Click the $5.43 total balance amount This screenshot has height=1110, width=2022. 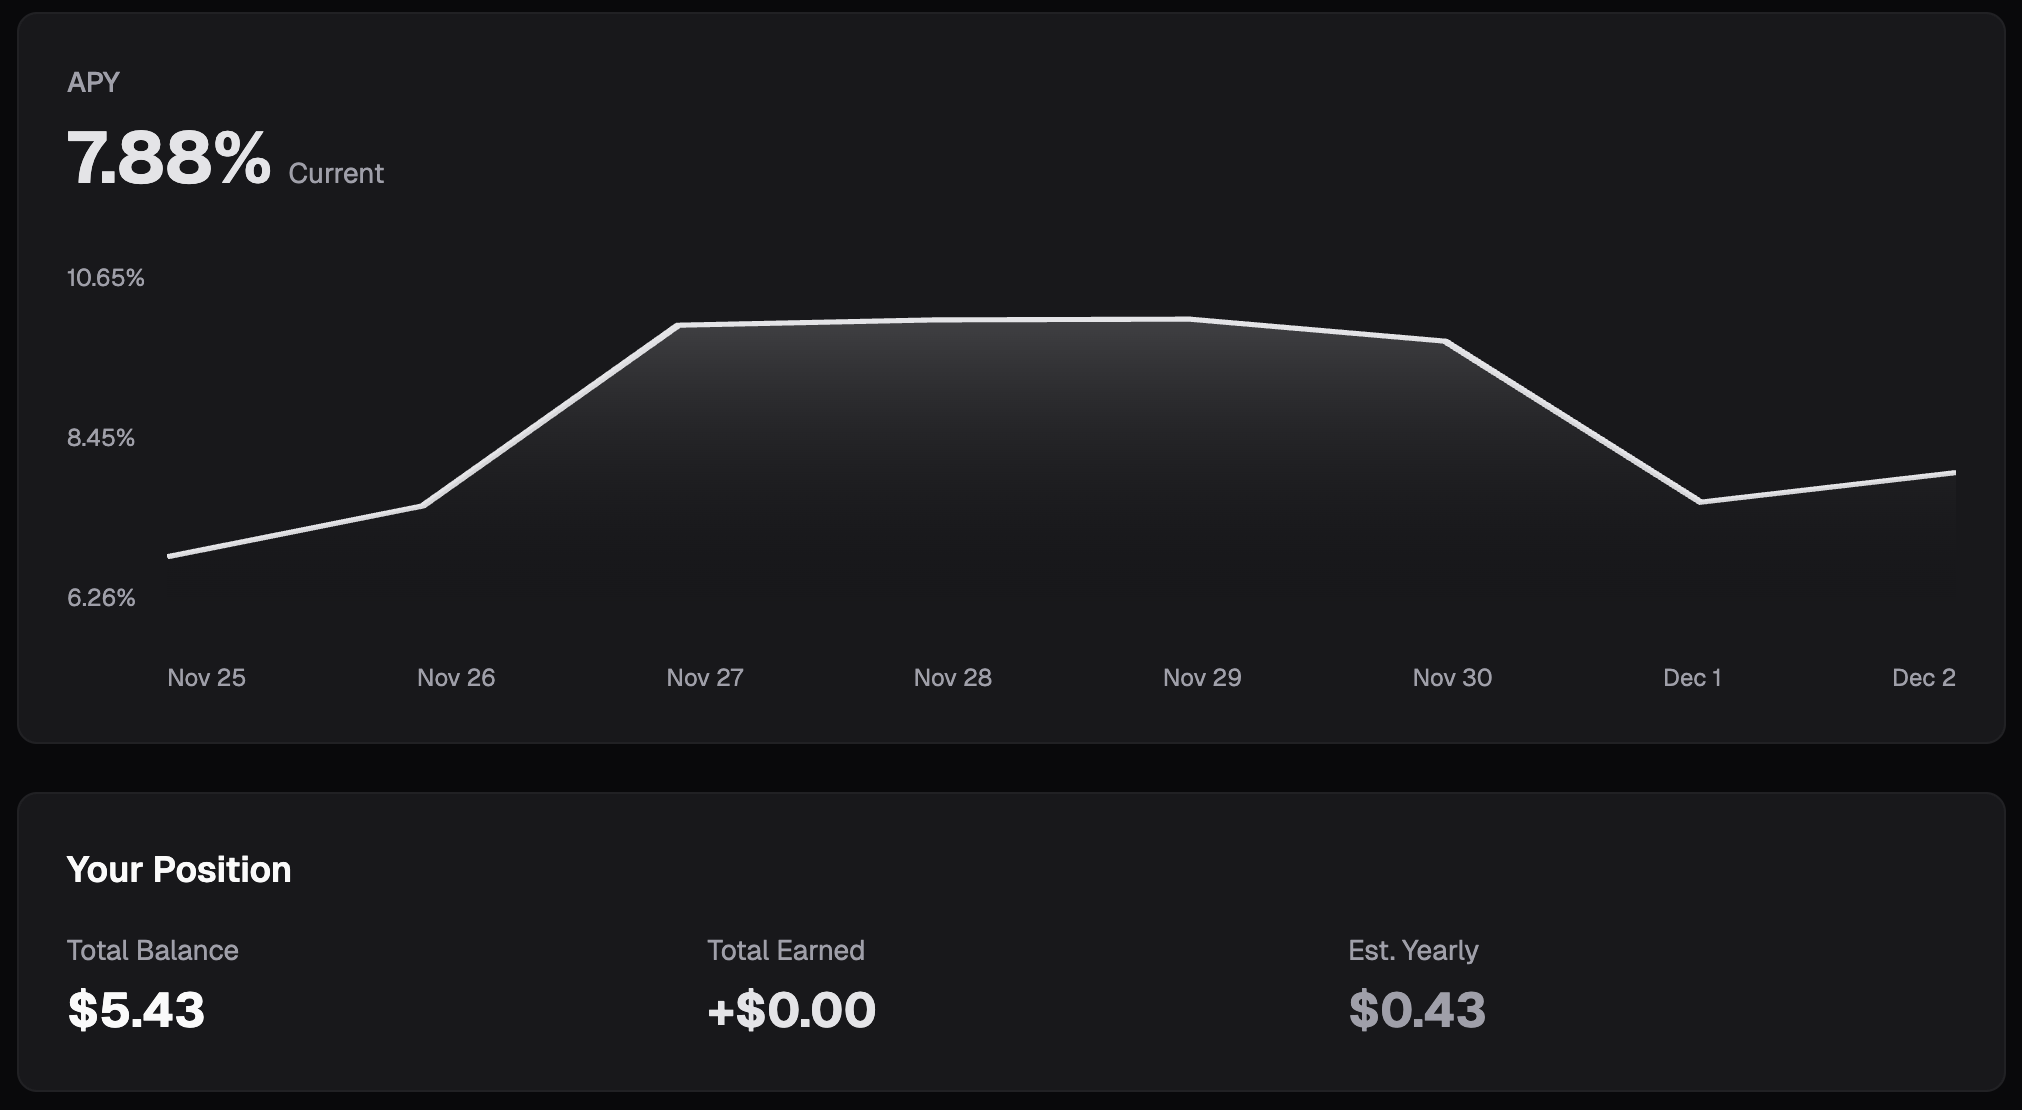[x=136, y=1009]
